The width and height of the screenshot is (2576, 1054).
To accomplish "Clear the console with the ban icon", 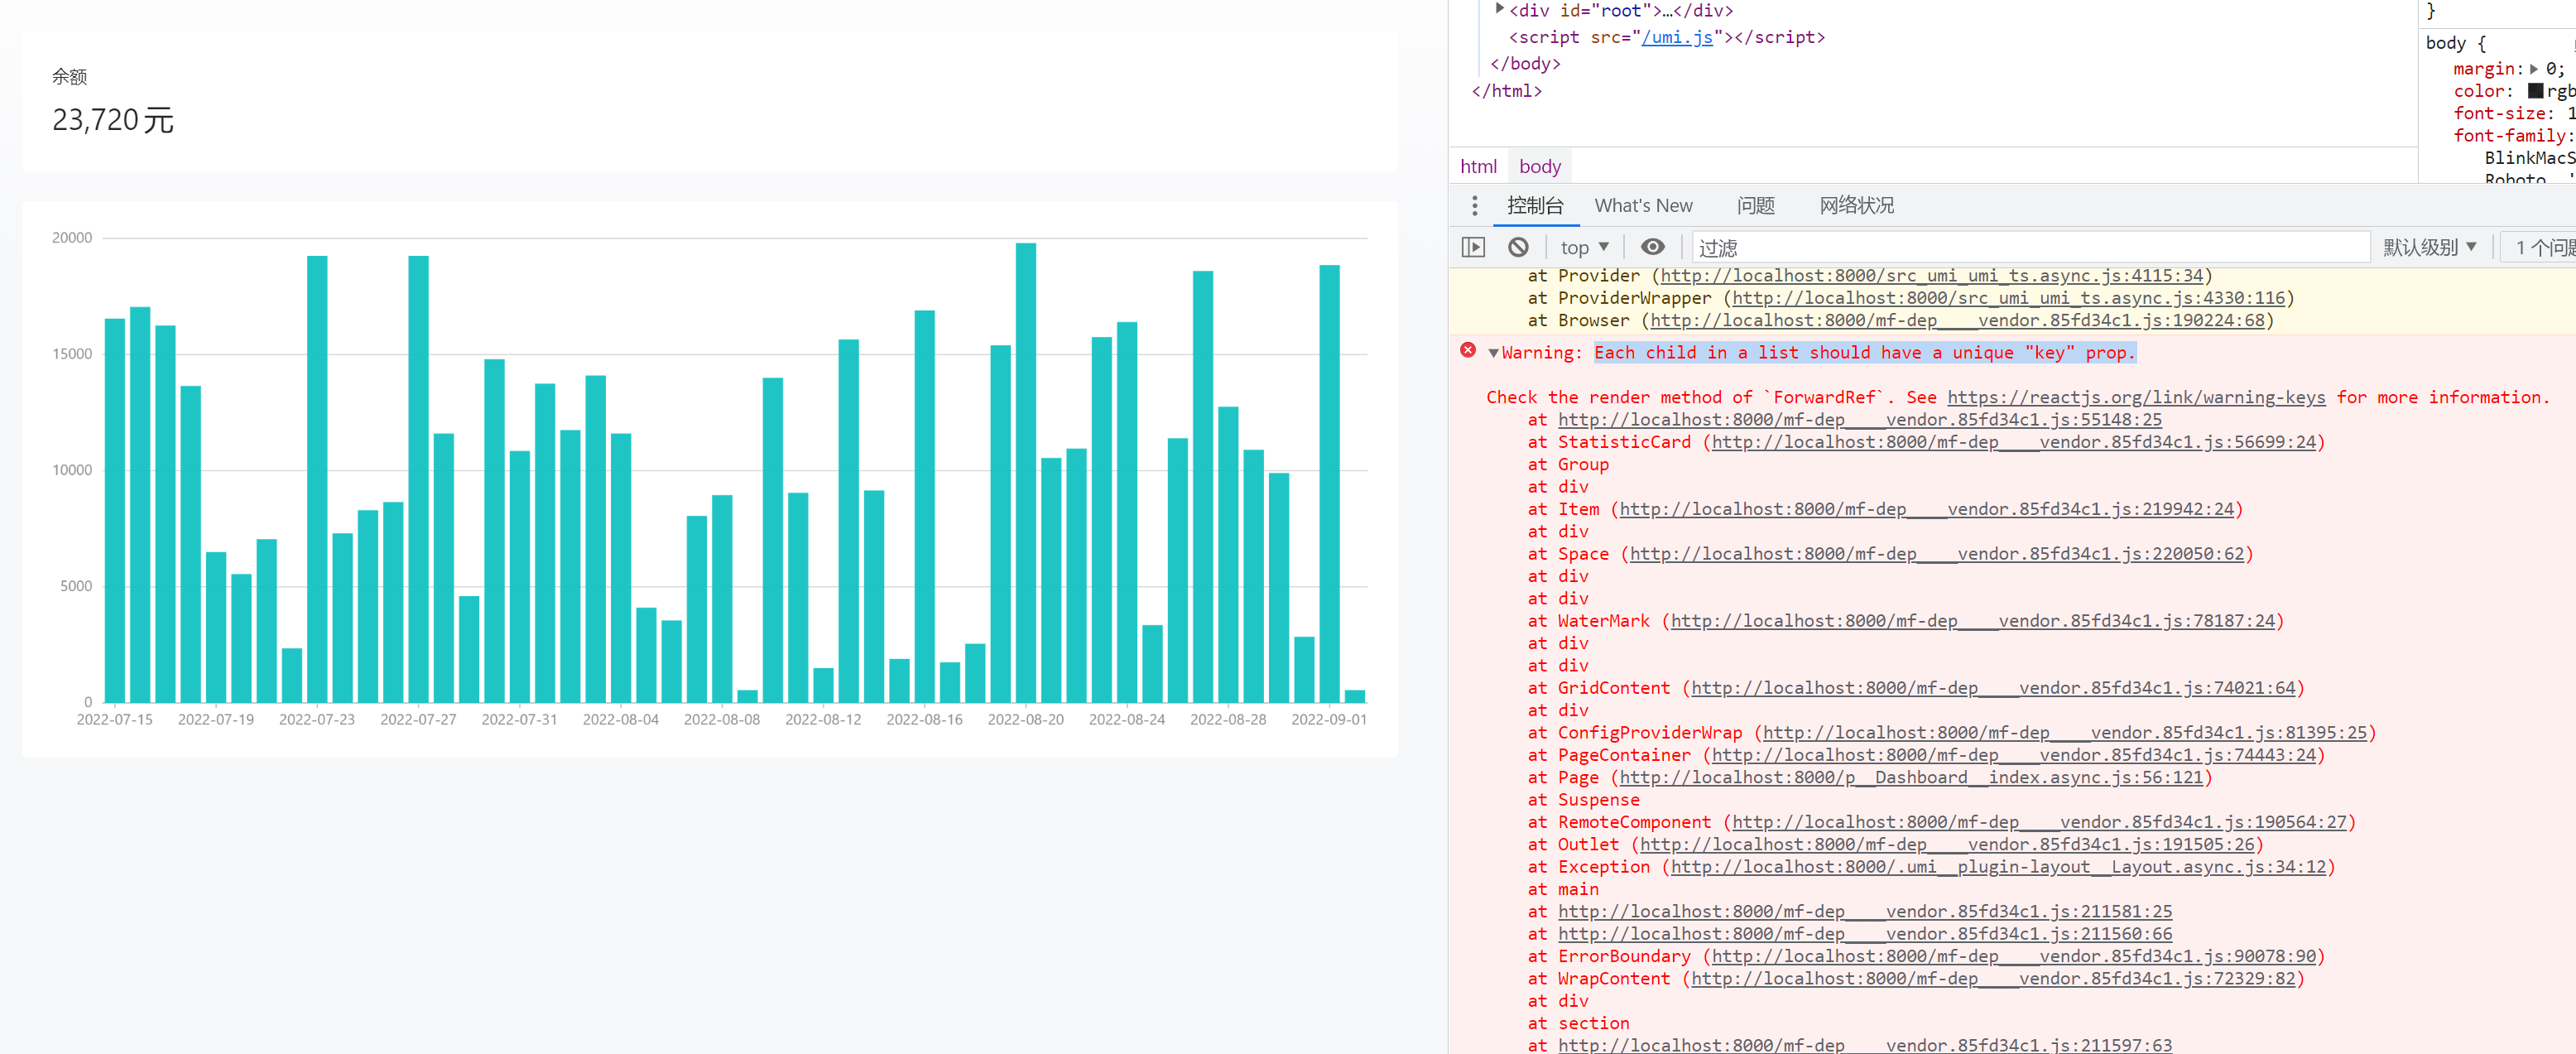I will [1518, 247].
